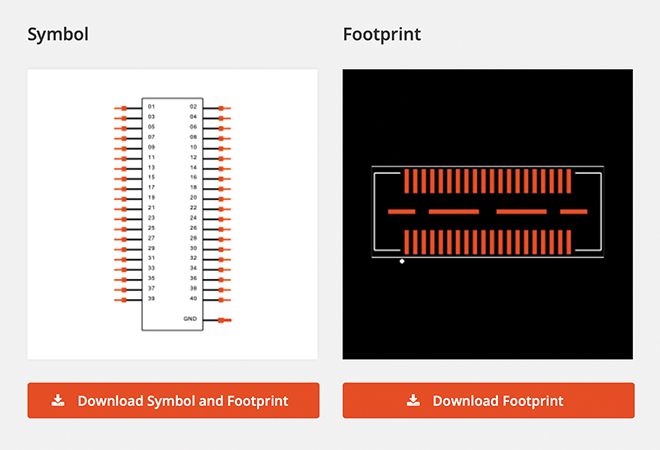Click the long left center pad in footprint
The image size is (660, 450).
(454, 211)
